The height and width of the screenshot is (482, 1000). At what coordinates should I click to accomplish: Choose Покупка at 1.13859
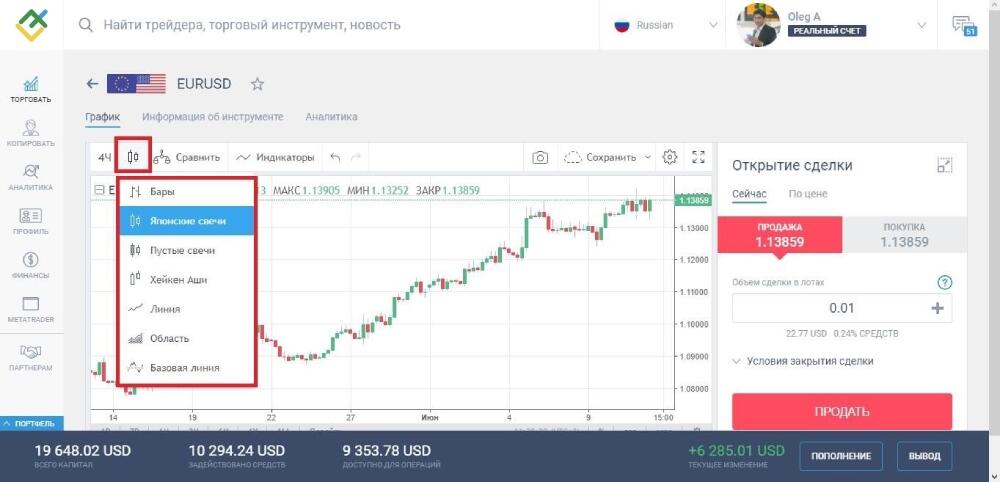904,235
